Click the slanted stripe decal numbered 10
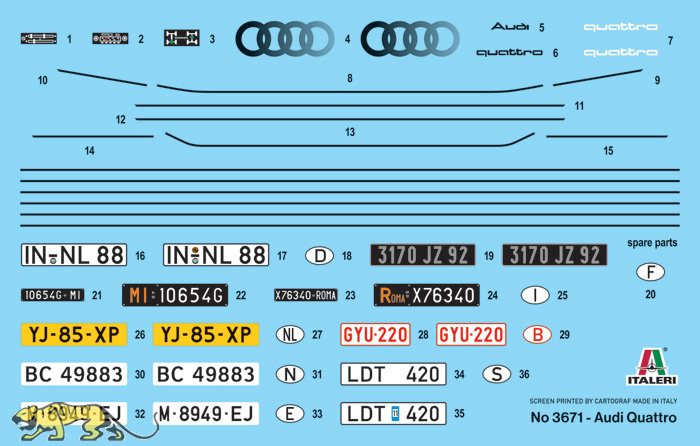Screen dimensions: 700x446 (x=102, y=77)
